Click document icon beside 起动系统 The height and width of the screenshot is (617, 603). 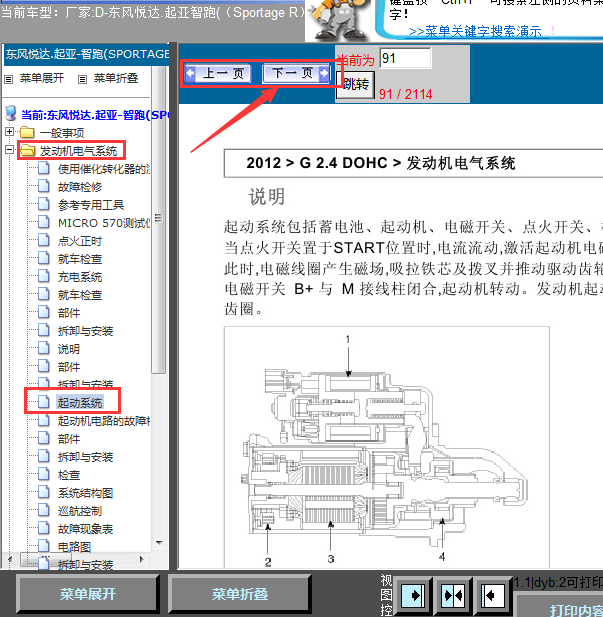[44, 402]
